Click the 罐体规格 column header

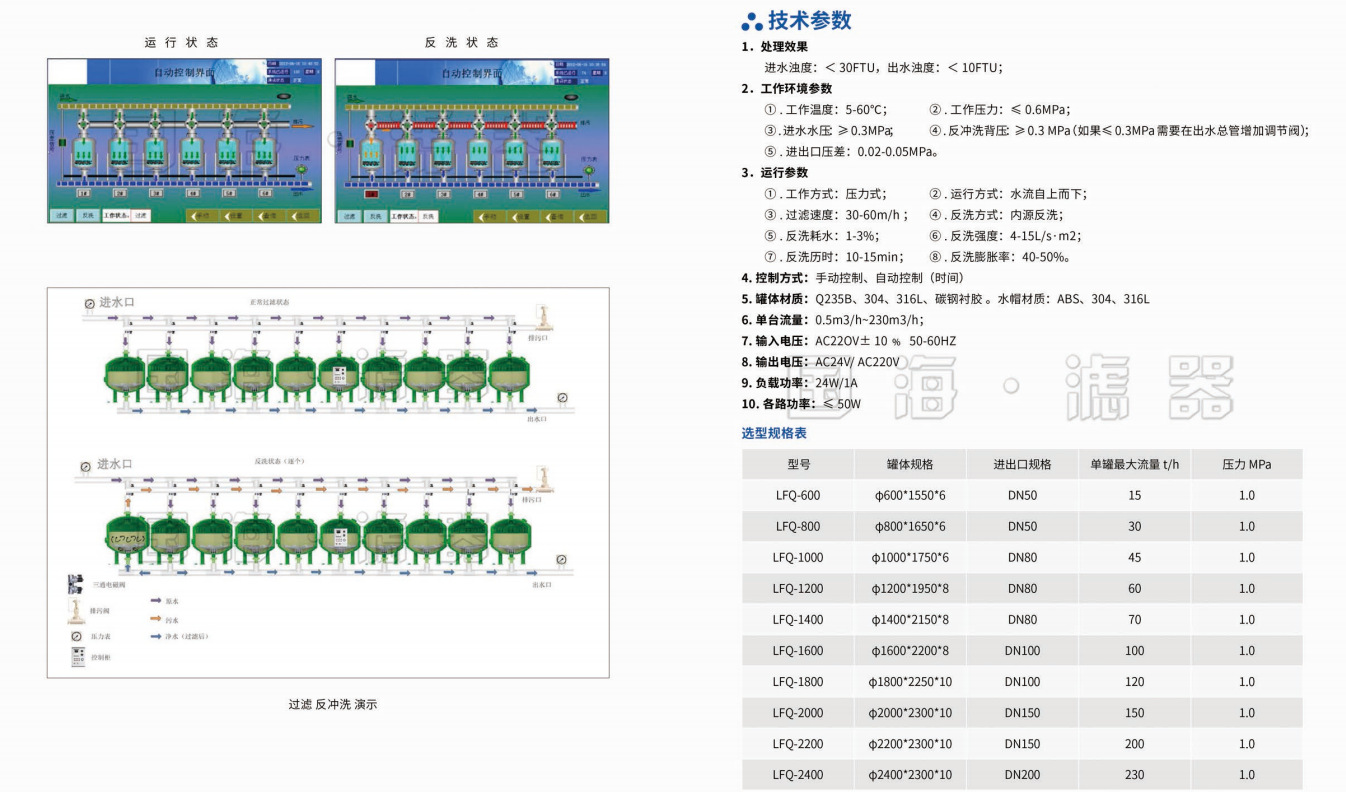point(910,464)
